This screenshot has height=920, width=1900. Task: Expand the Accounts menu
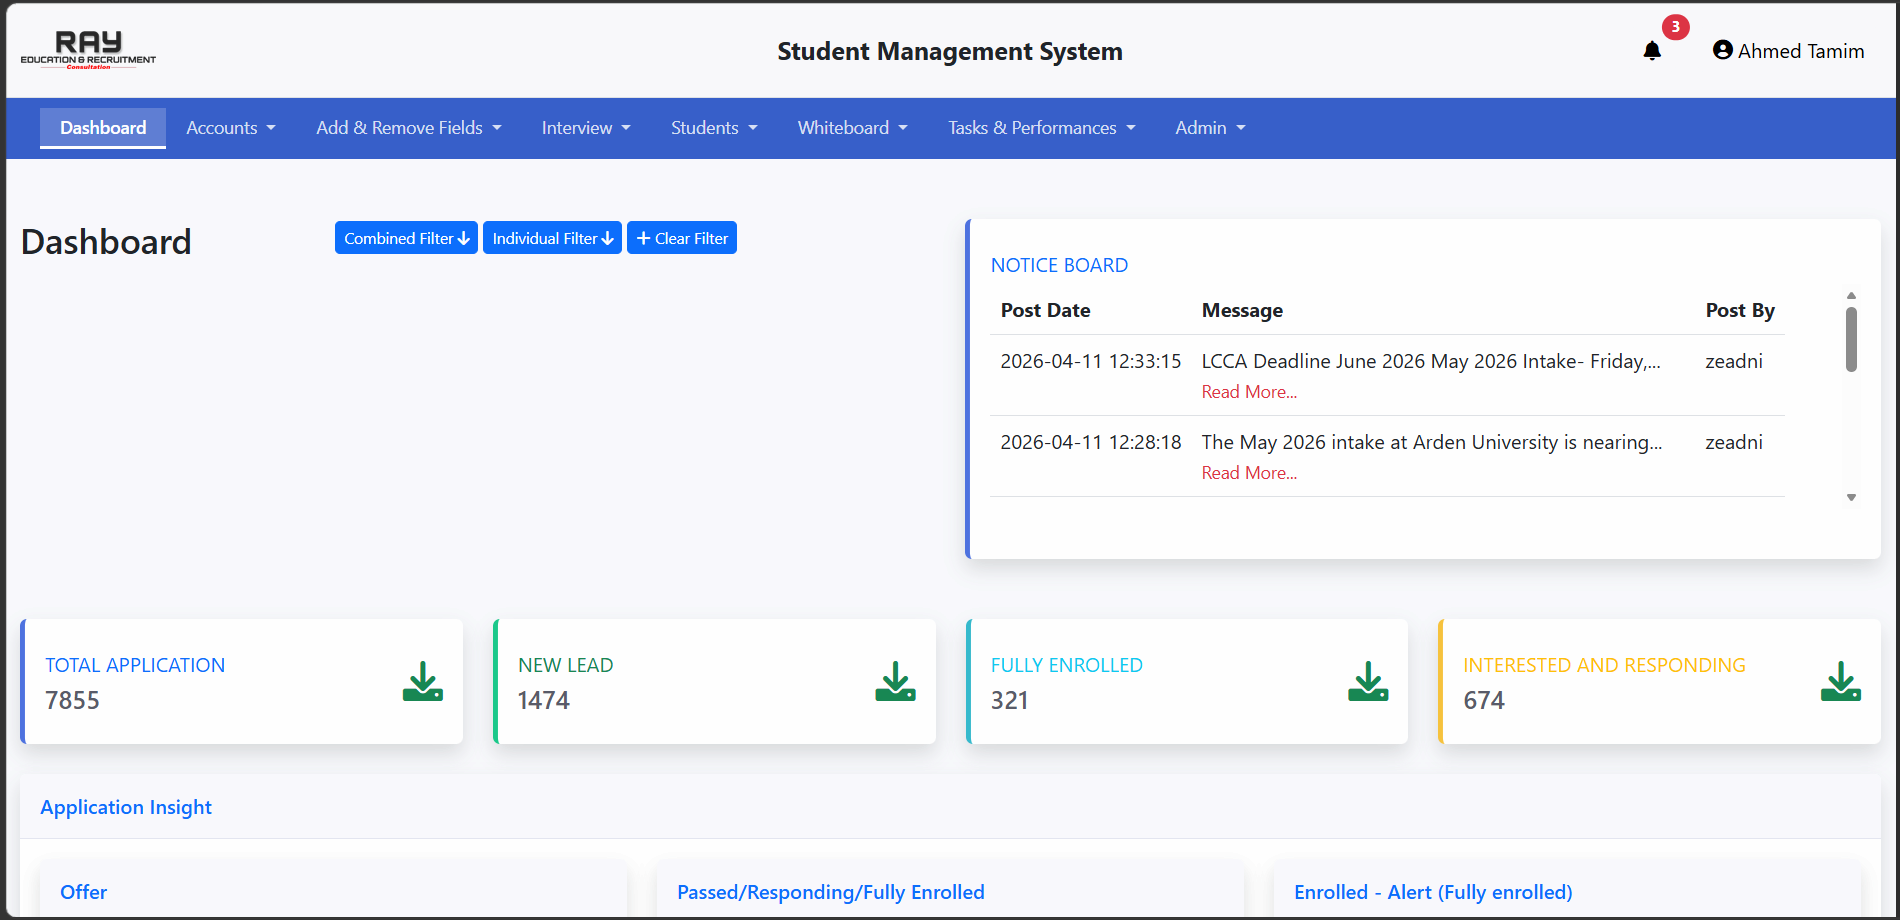[231, 128]
